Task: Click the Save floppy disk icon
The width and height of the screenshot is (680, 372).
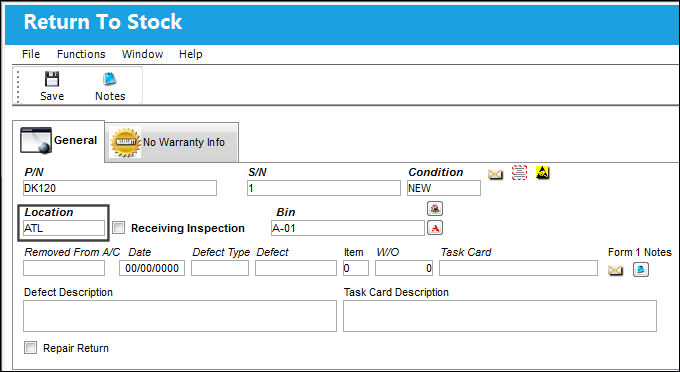Action: coord(52,79)
